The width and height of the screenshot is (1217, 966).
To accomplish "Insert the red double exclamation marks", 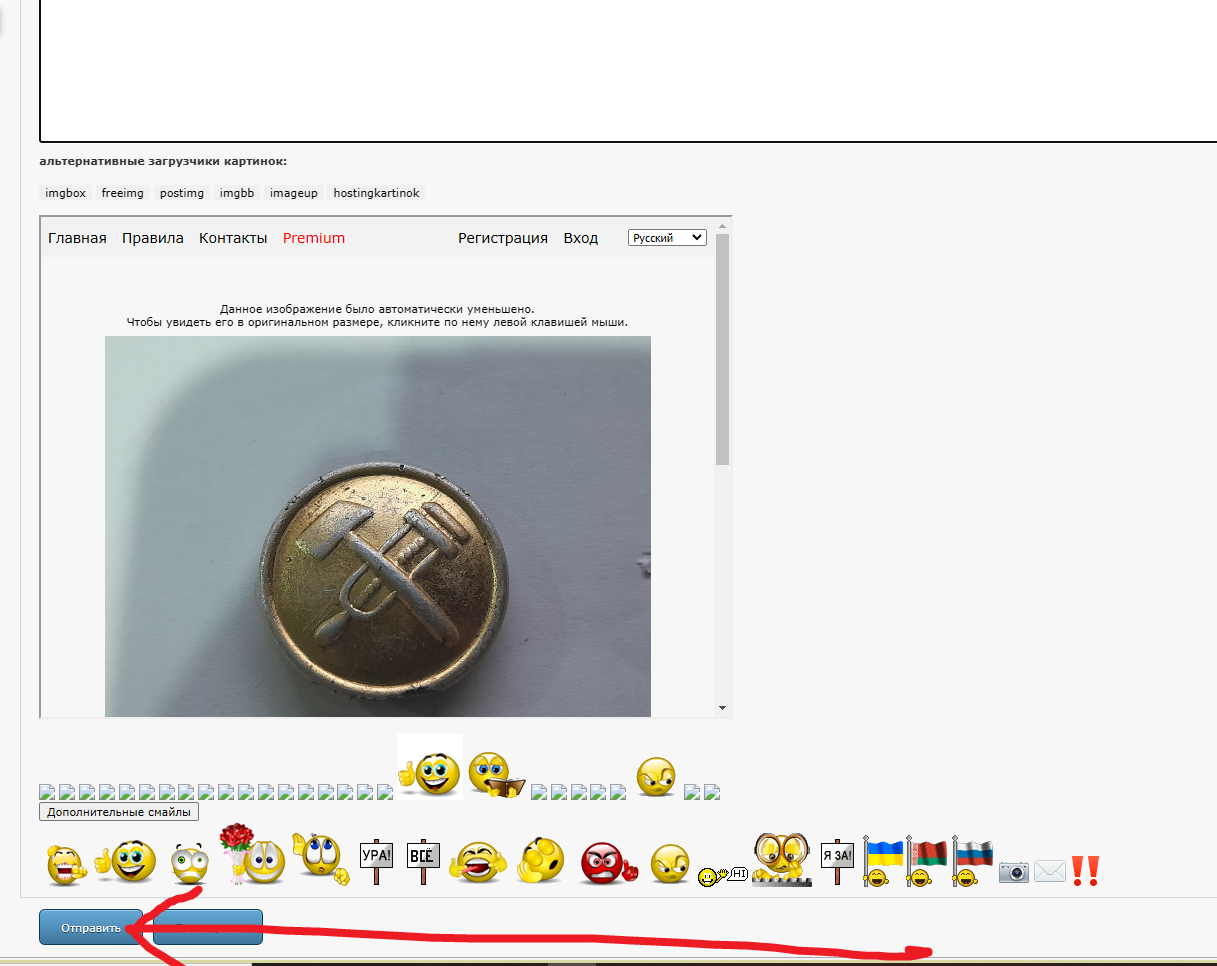I will click(x=1085, y=871).
